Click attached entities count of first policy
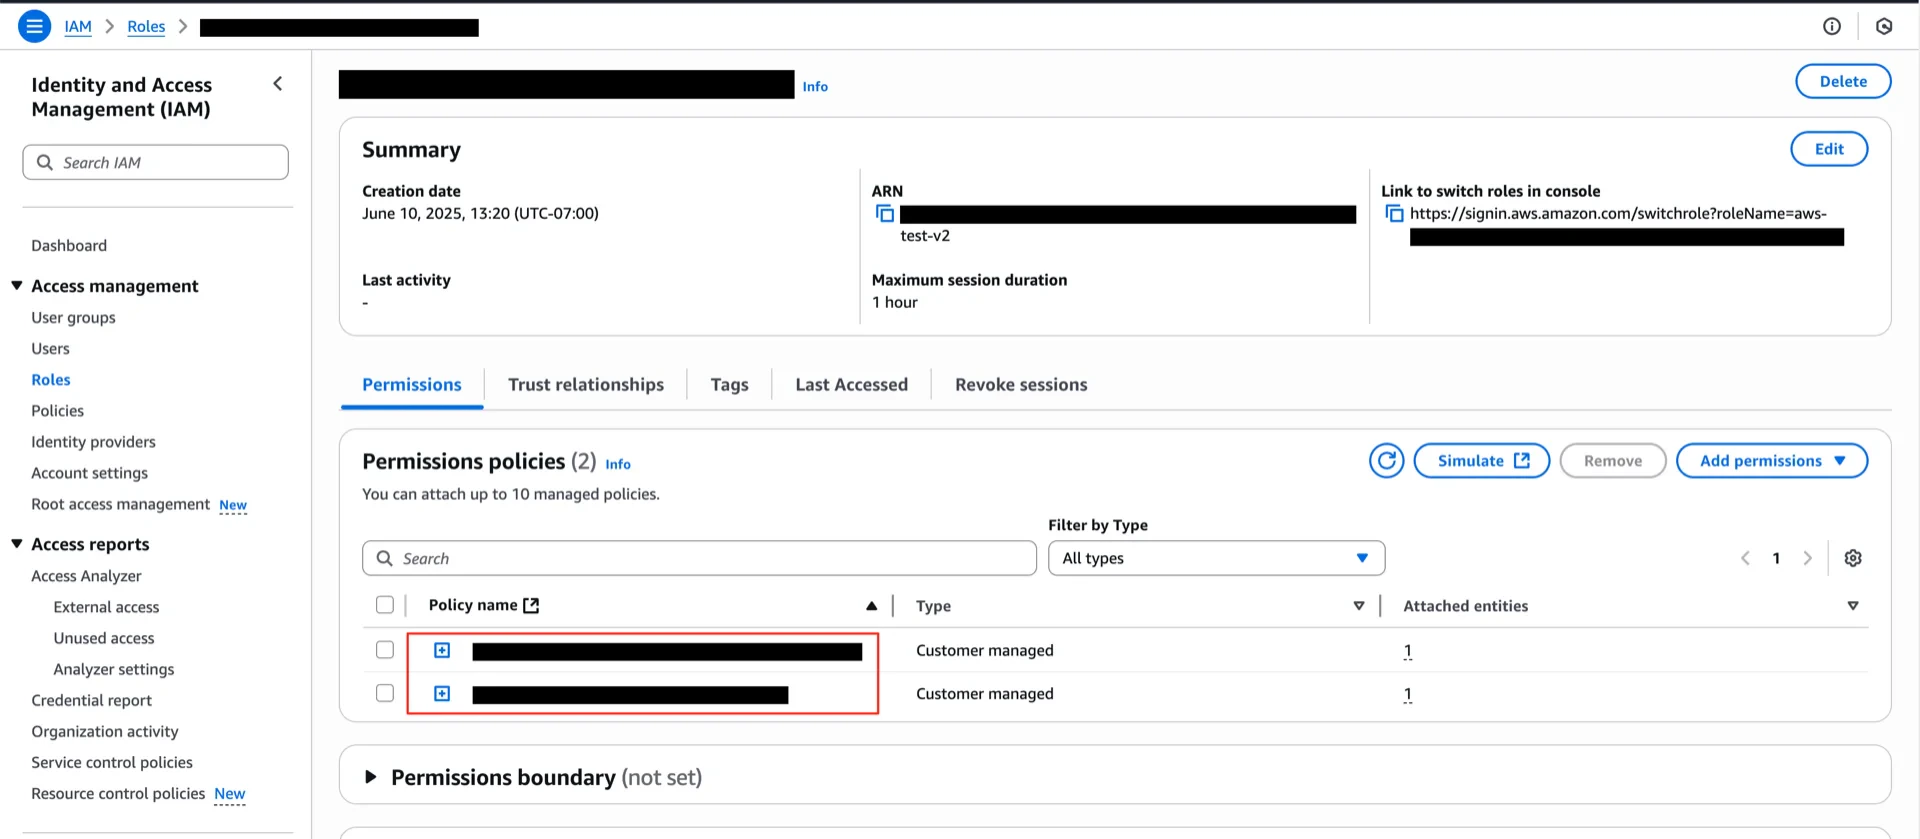The height and width of the screenshot is (839, 1920). click(1407, 651)
